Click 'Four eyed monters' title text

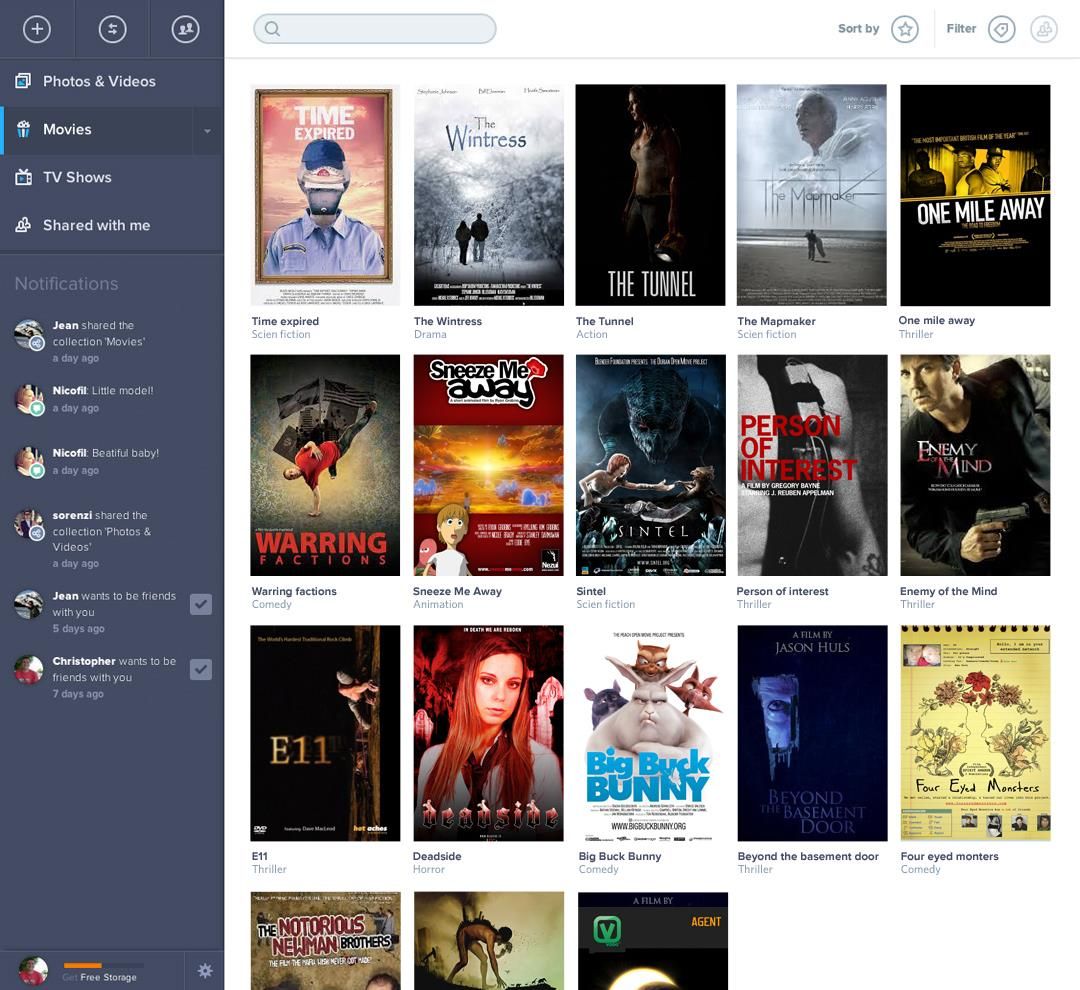pos(949,856)
